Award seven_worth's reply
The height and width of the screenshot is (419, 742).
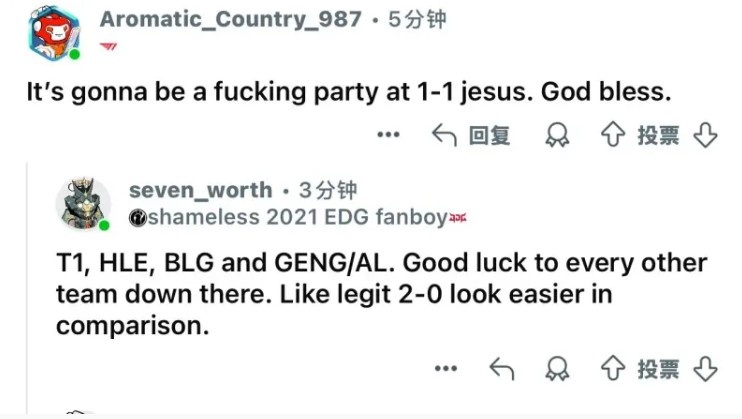pos(559,369)
